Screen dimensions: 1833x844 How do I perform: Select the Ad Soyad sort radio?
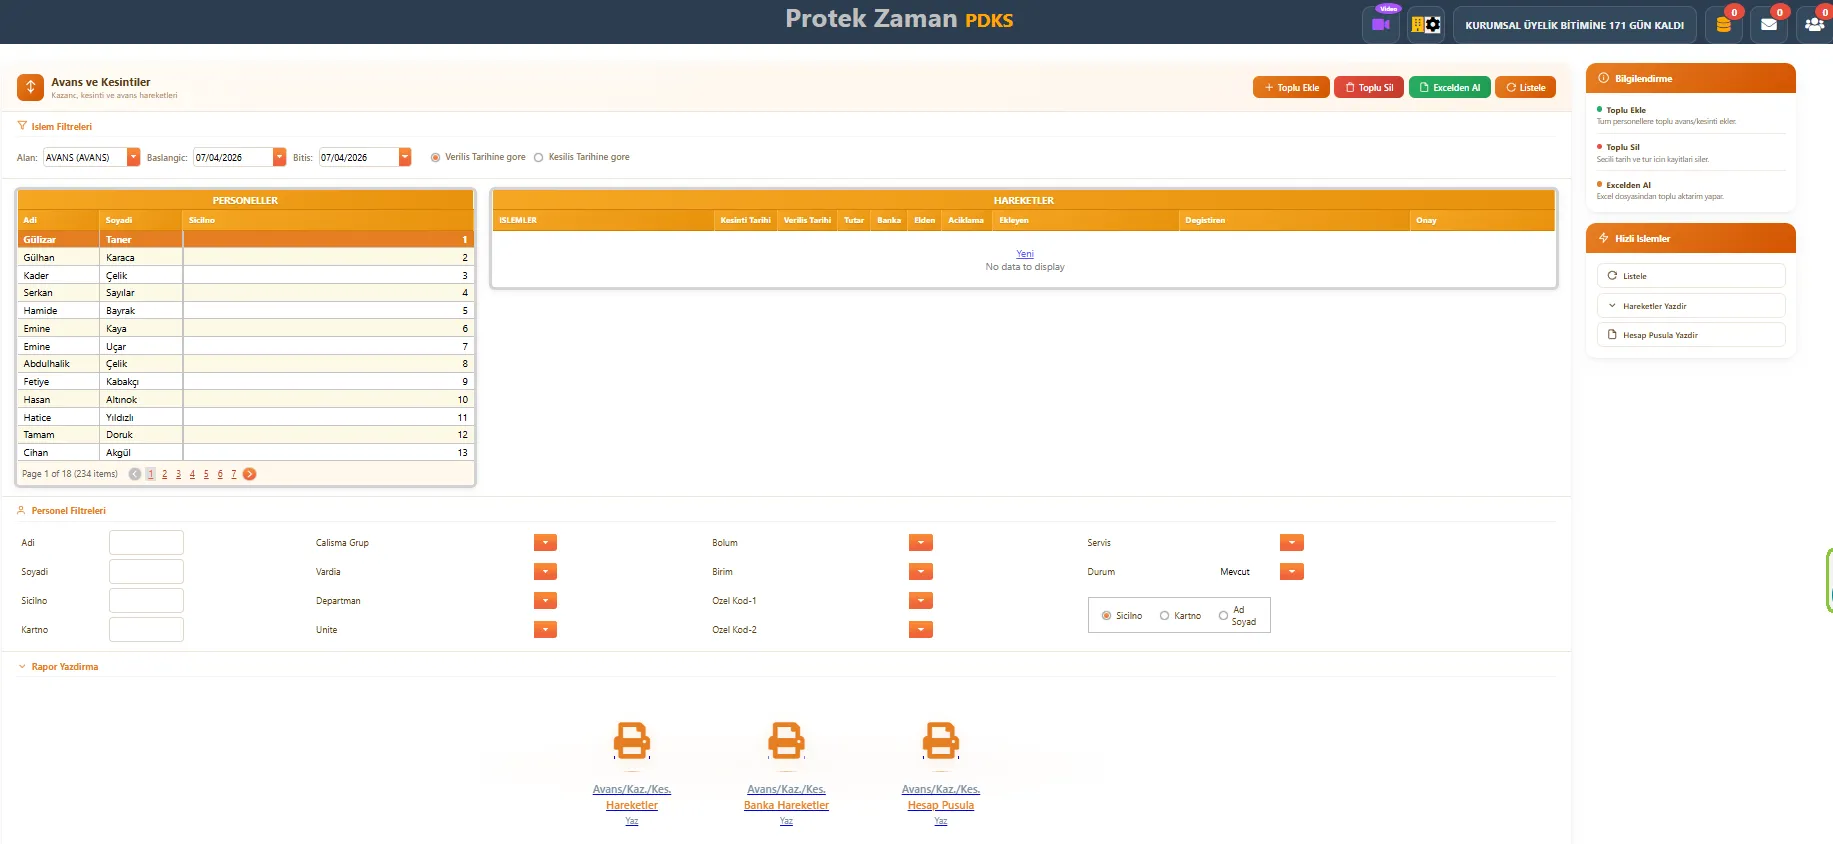pos(1223,616)
